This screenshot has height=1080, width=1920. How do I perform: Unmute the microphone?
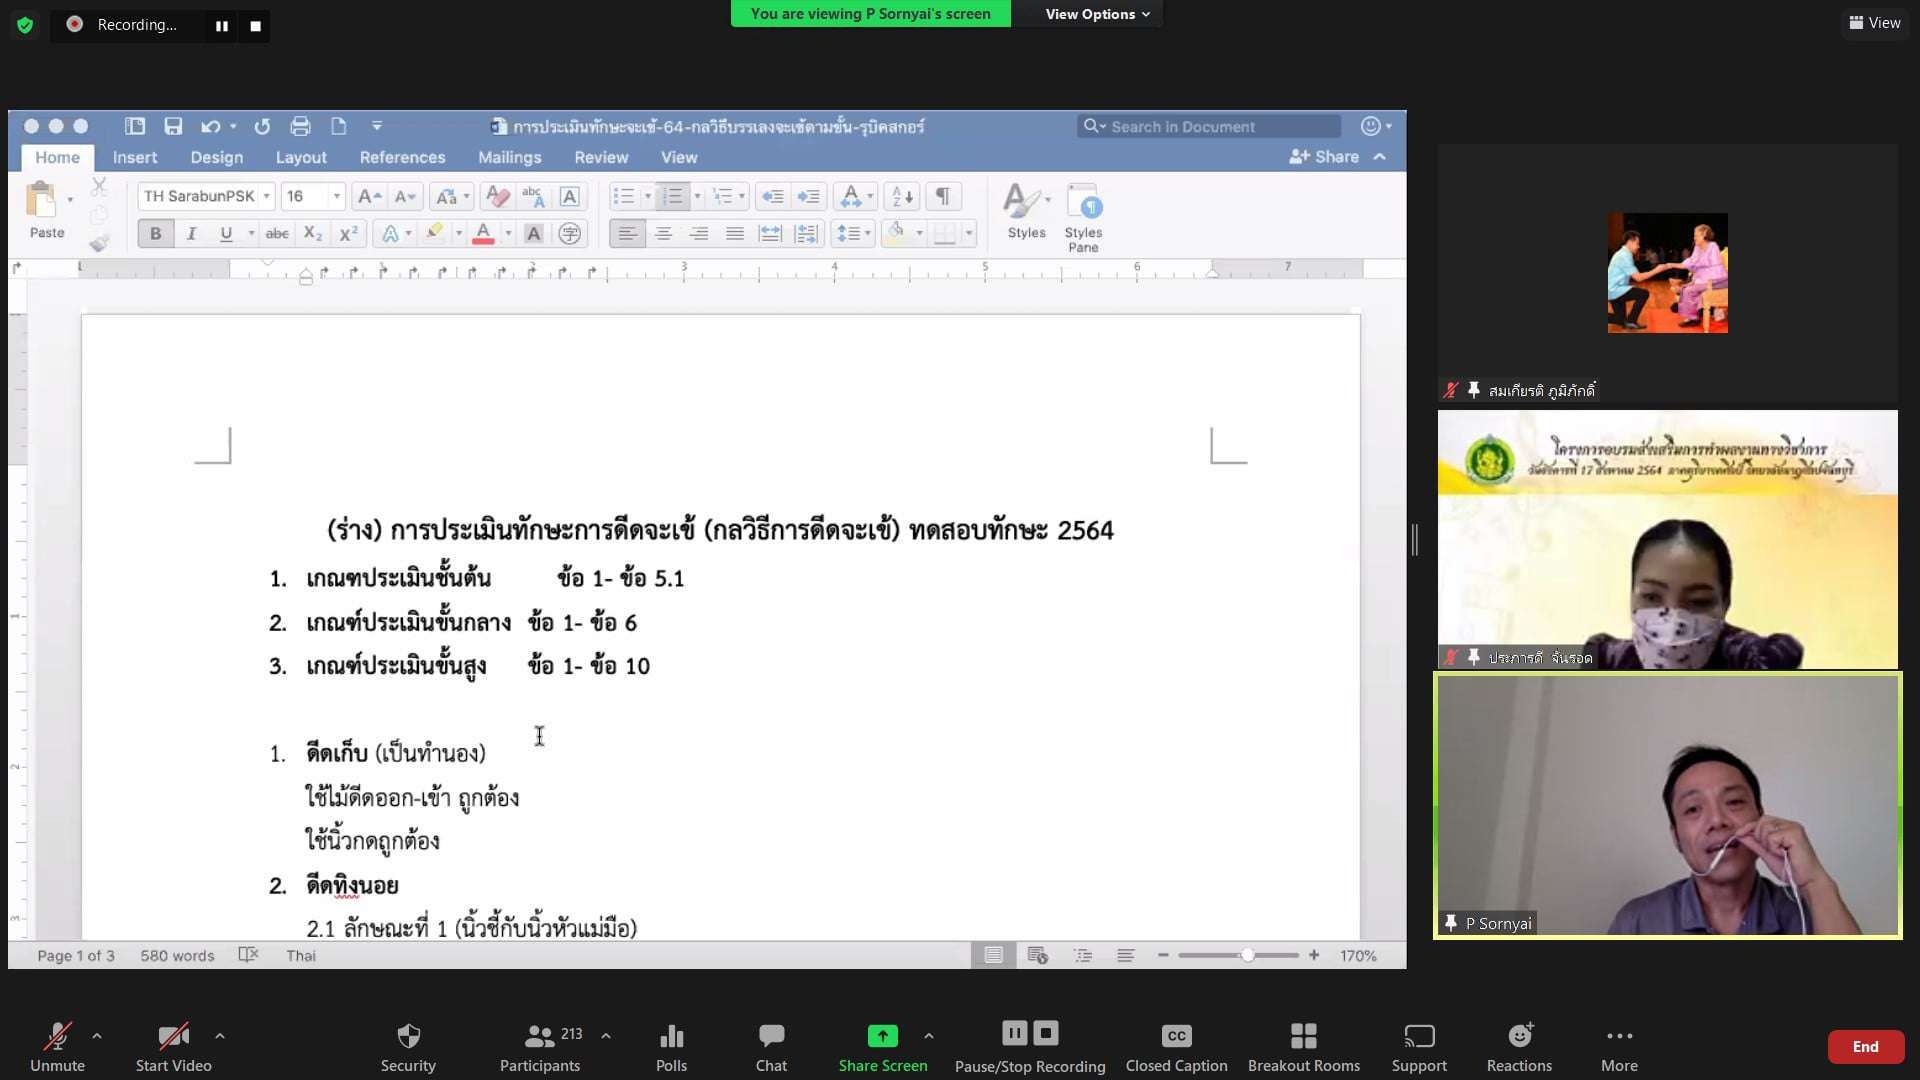click(x=57, y=1046)
